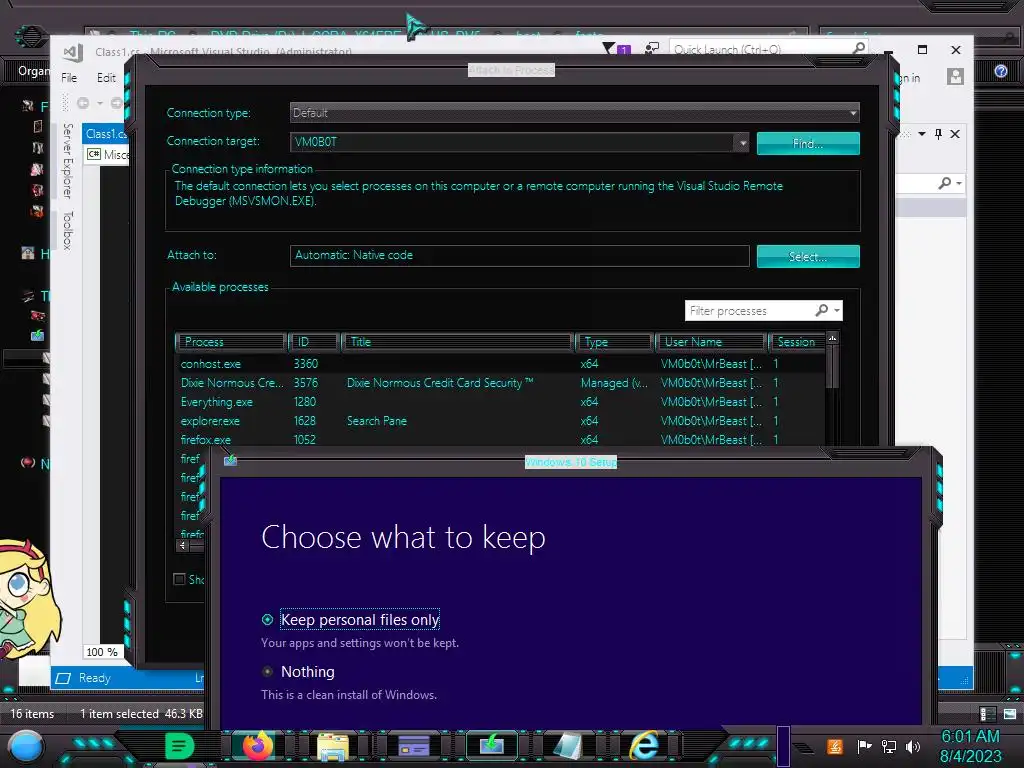Open the Edit menu in Visual Studio
Image resolution: width=1024 pixels, height=768 pixels.
click(106, 78)
